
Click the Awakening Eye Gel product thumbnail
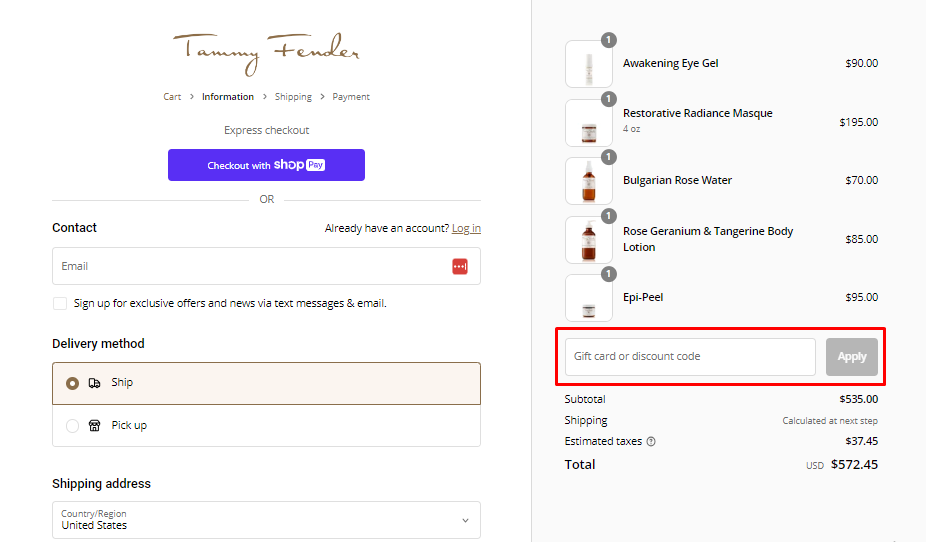click(589, 64)
